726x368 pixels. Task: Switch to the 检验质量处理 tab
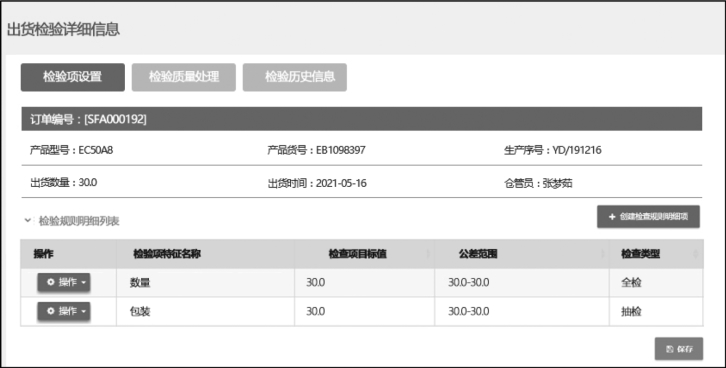(184, 77)
